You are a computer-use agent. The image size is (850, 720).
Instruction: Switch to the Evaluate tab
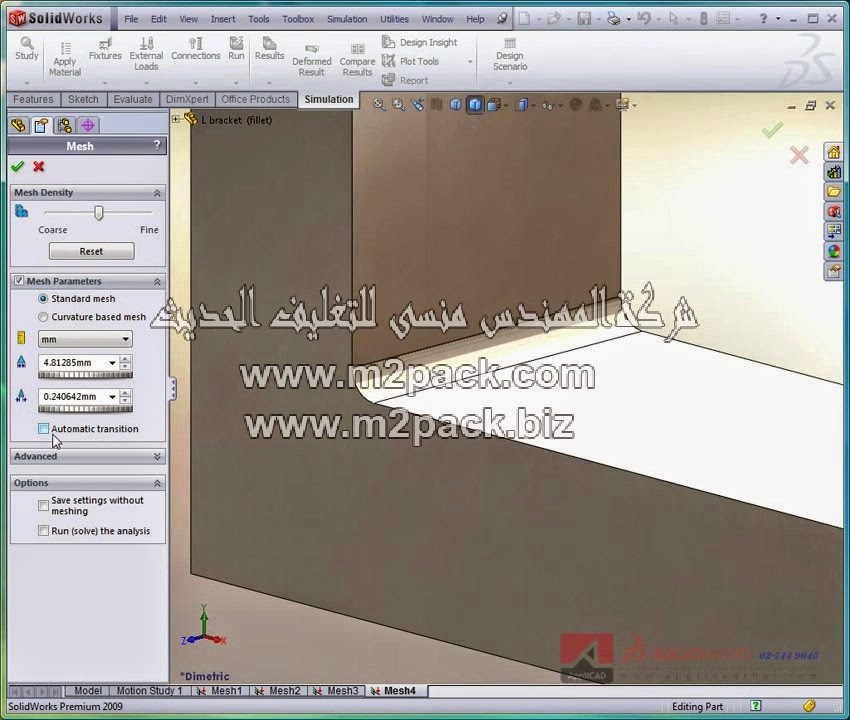coord(133,99)
